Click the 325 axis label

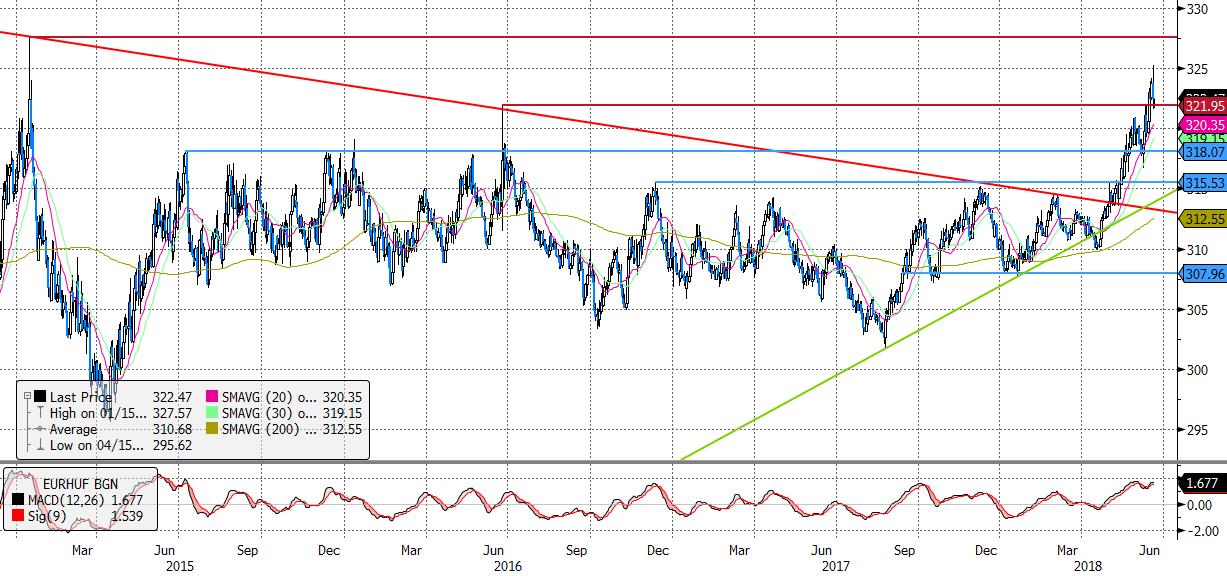click(1197, 69)
